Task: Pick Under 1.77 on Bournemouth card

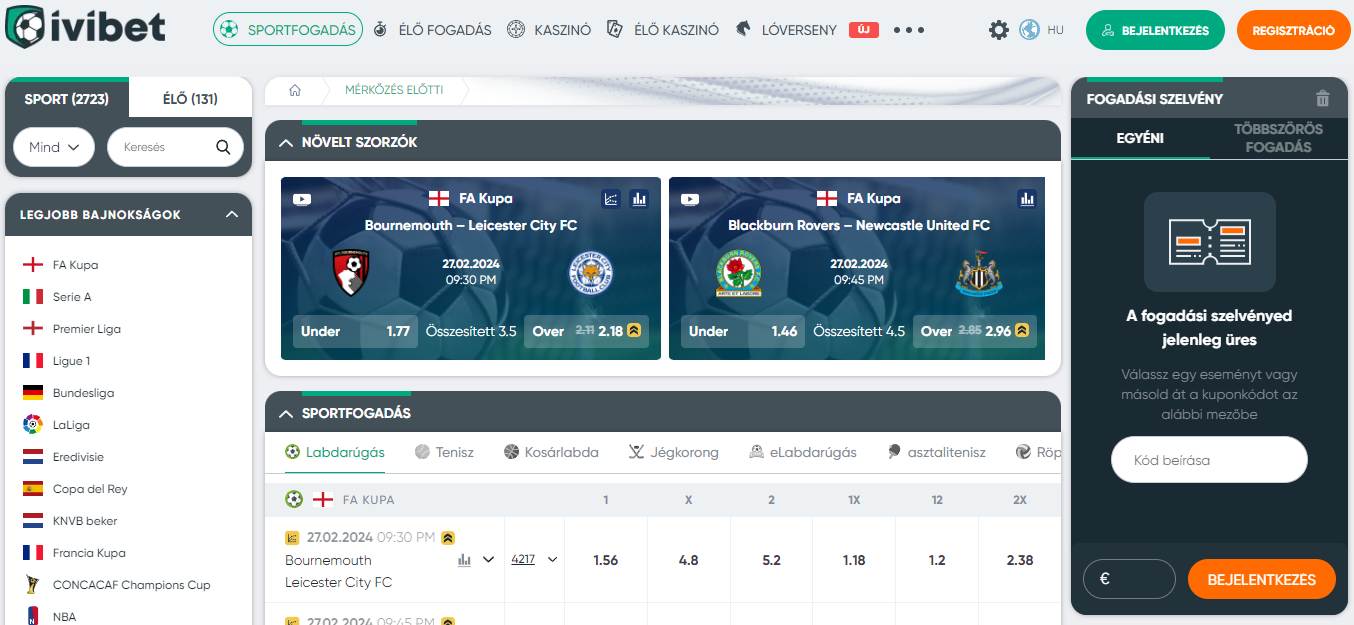Action: [355, 331]
